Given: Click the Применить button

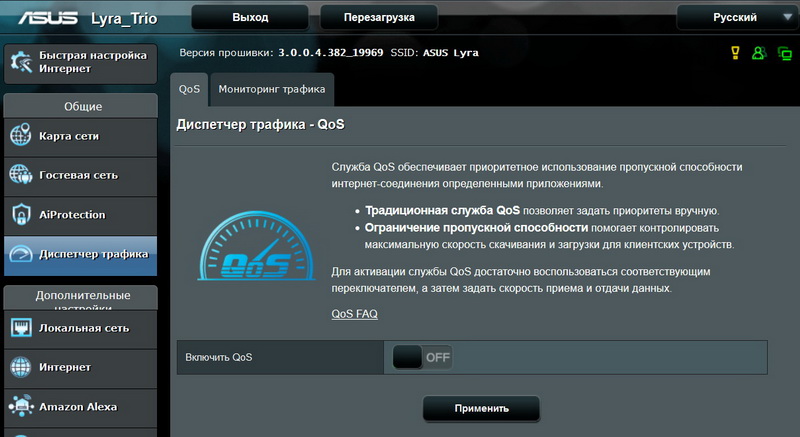Looking at the screenshot, I should [481, 408].
